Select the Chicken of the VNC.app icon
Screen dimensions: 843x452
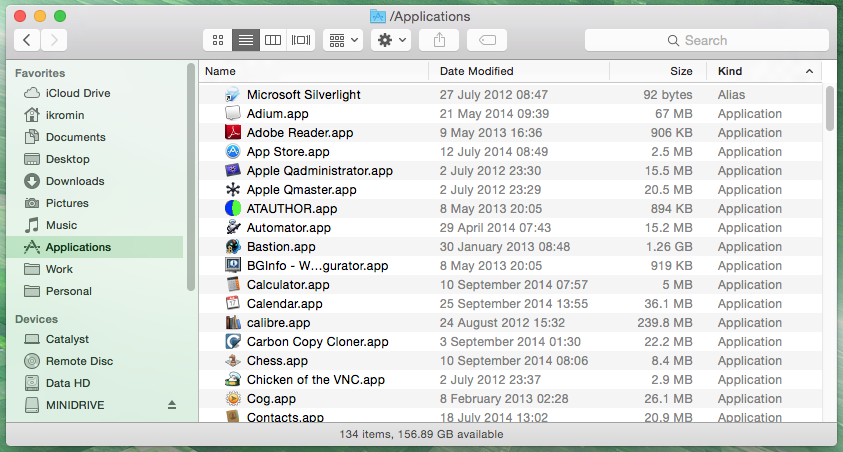233,379
